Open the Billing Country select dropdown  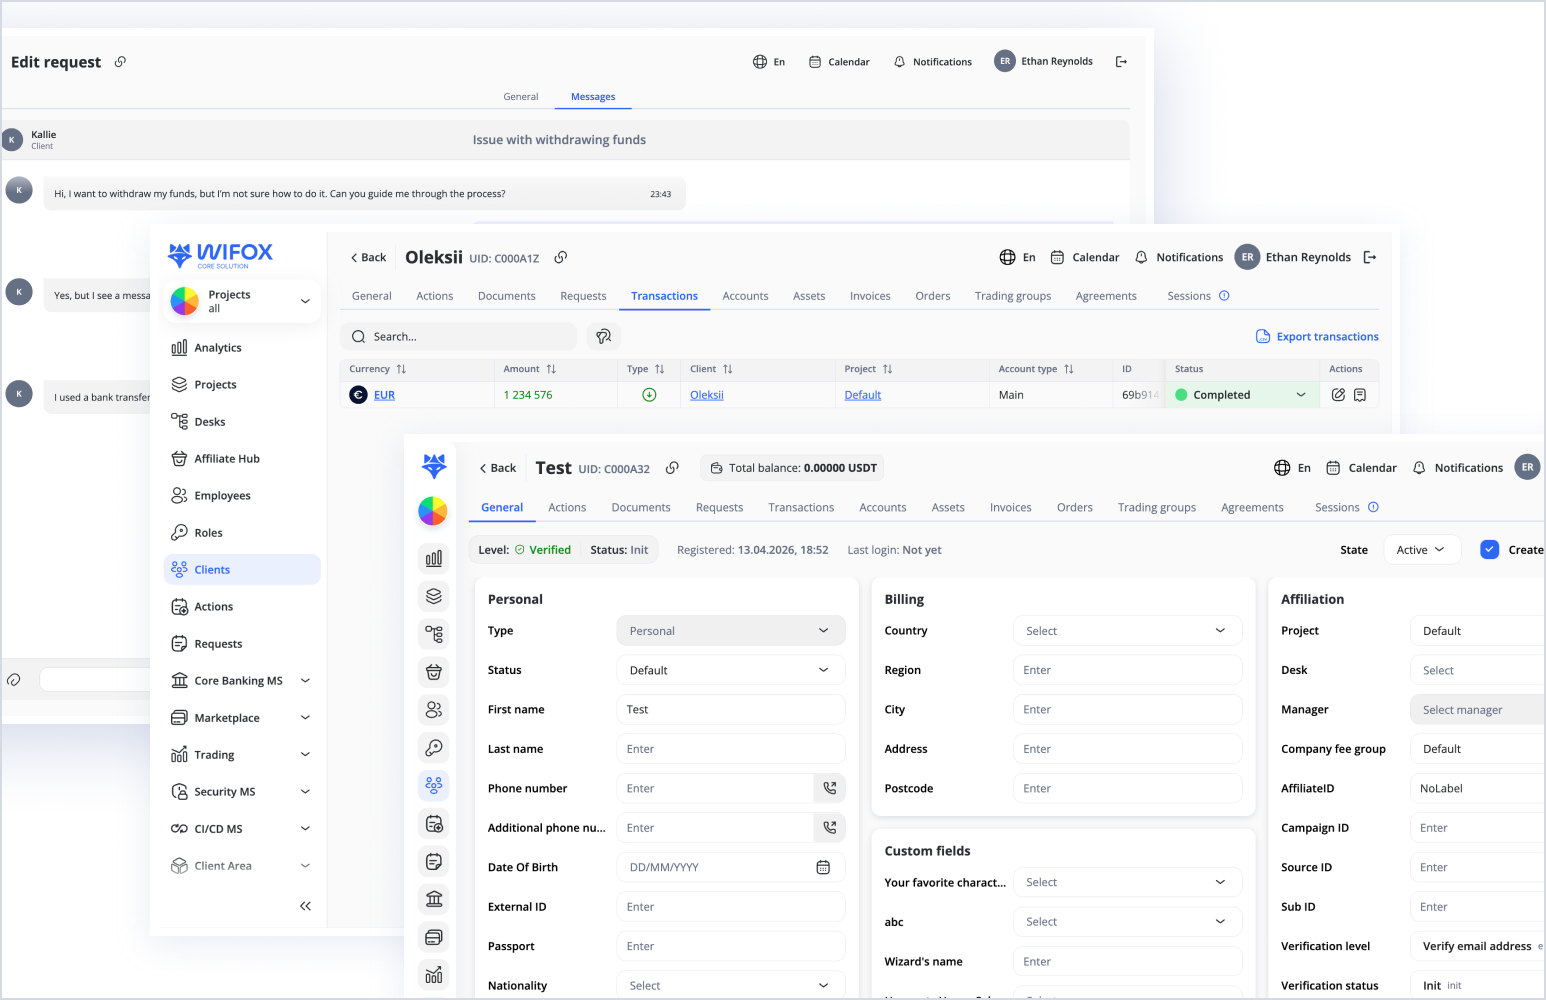tap(1127, 631)
